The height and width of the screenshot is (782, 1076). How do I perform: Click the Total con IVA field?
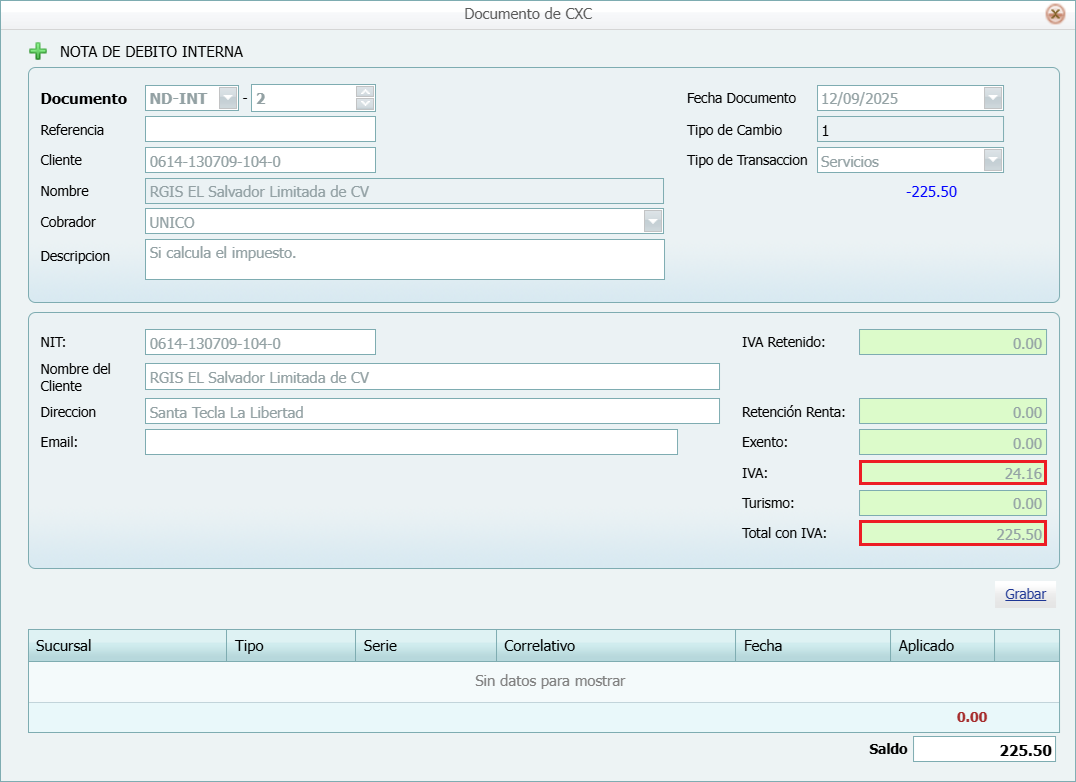(x=952, y=534)
